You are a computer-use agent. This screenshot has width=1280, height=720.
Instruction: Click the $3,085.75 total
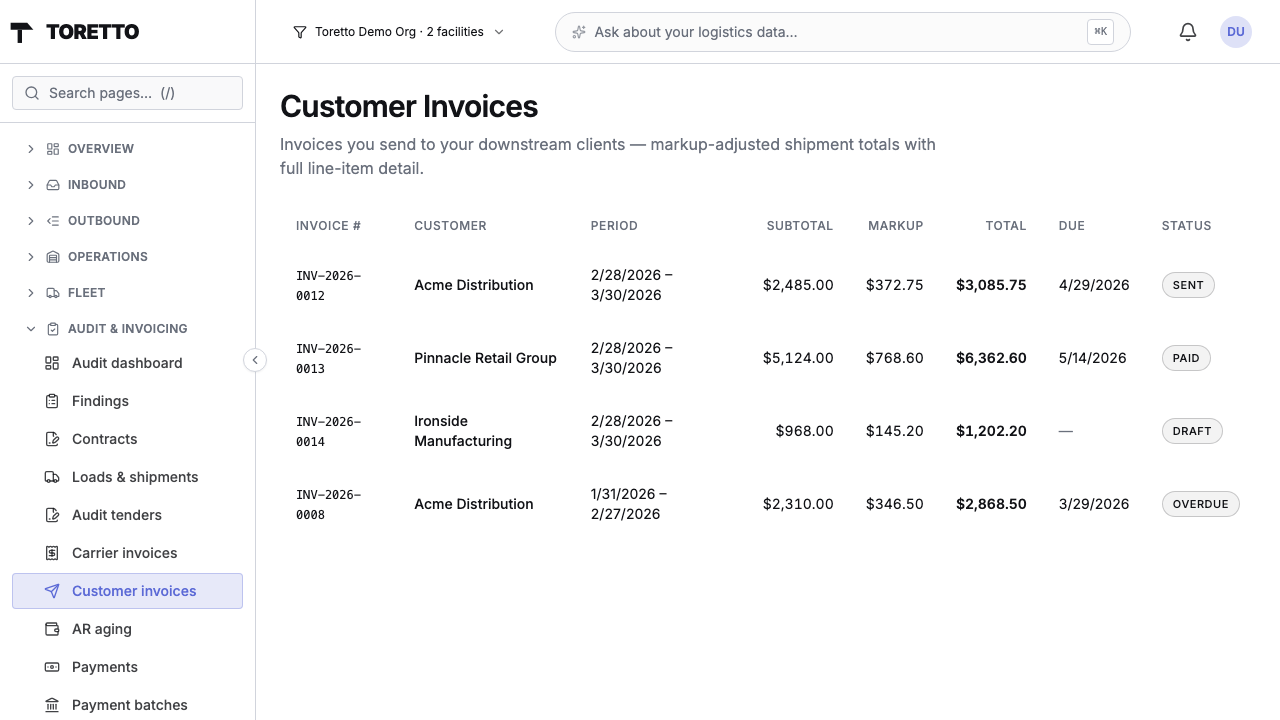991,285
